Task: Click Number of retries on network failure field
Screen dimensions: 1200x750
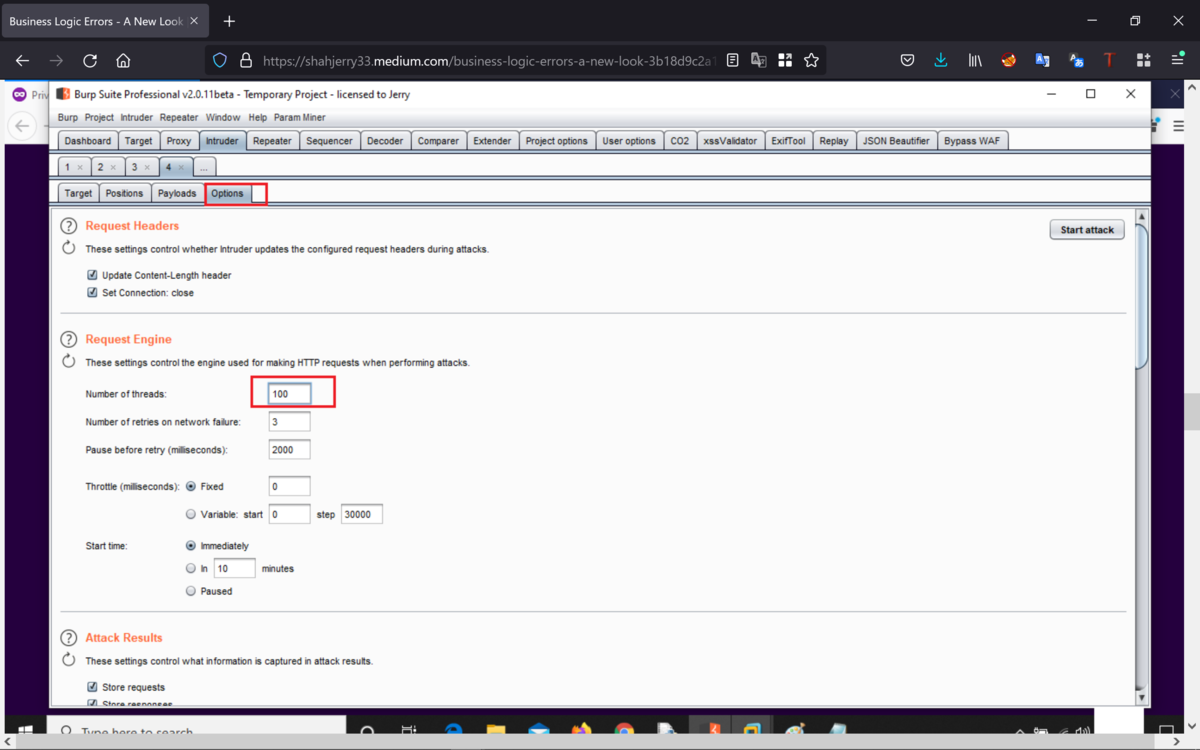Action: click(290, 422)
